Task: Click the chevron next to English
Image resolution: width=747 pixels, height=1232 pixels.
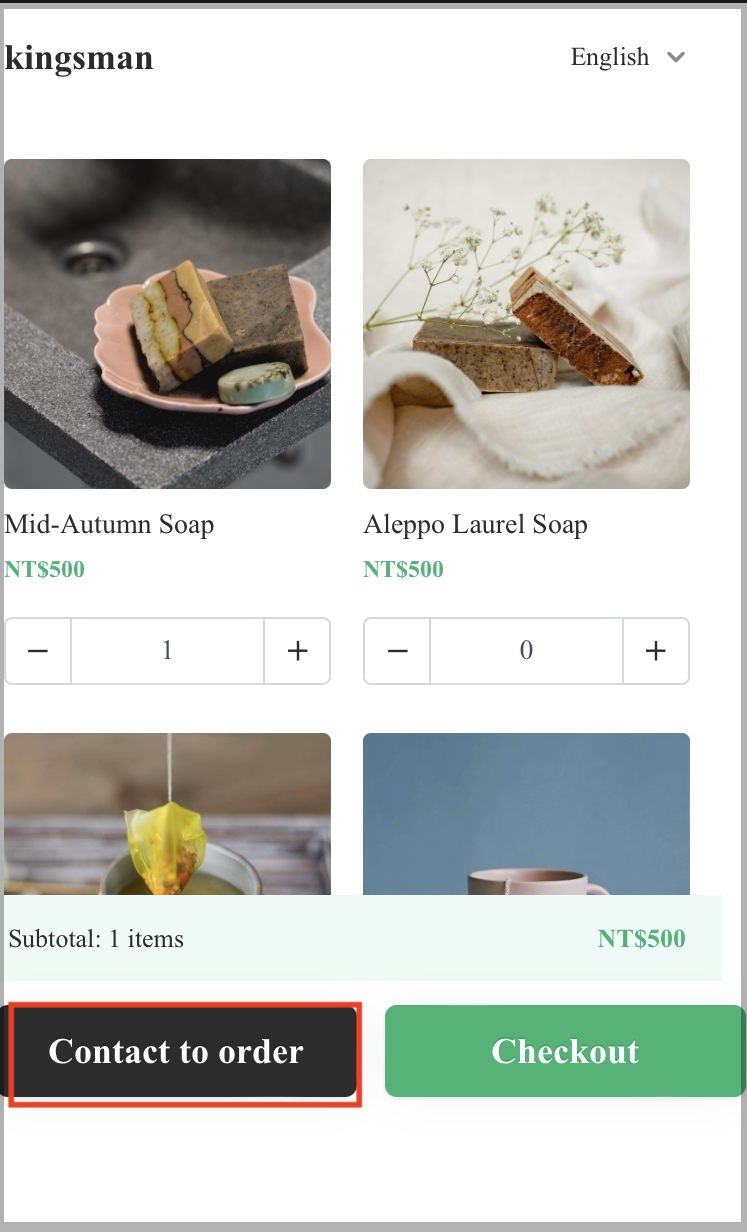Action: 676,57
